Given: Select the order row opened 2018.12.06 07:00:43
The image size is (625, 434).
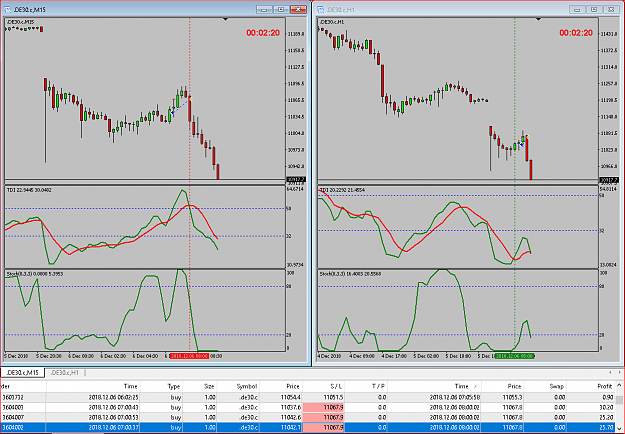Looking at the screenshot, I should 308,407.
